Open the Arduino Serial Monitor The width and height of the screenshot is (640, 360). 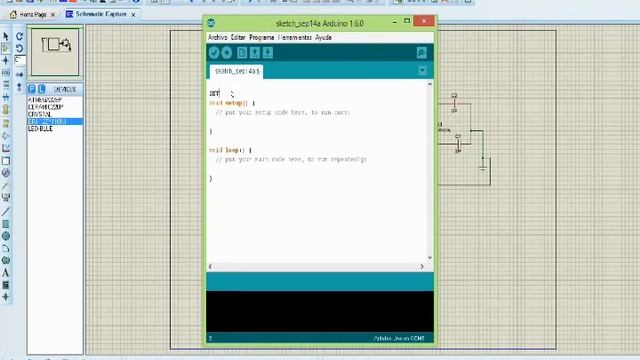(x=422, y=53)
